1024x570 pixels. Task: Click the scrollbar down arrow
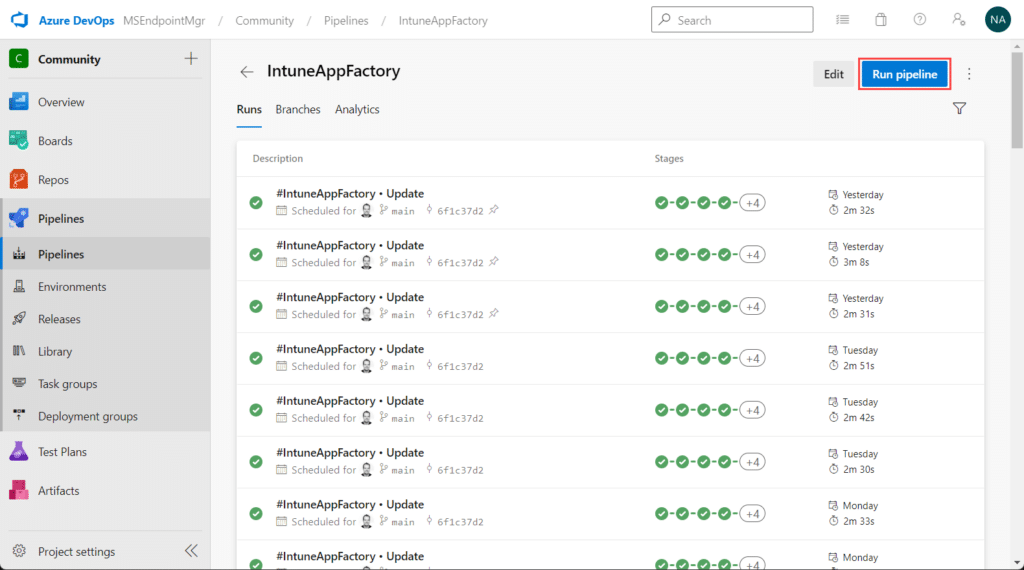[x=1017, y=563]
